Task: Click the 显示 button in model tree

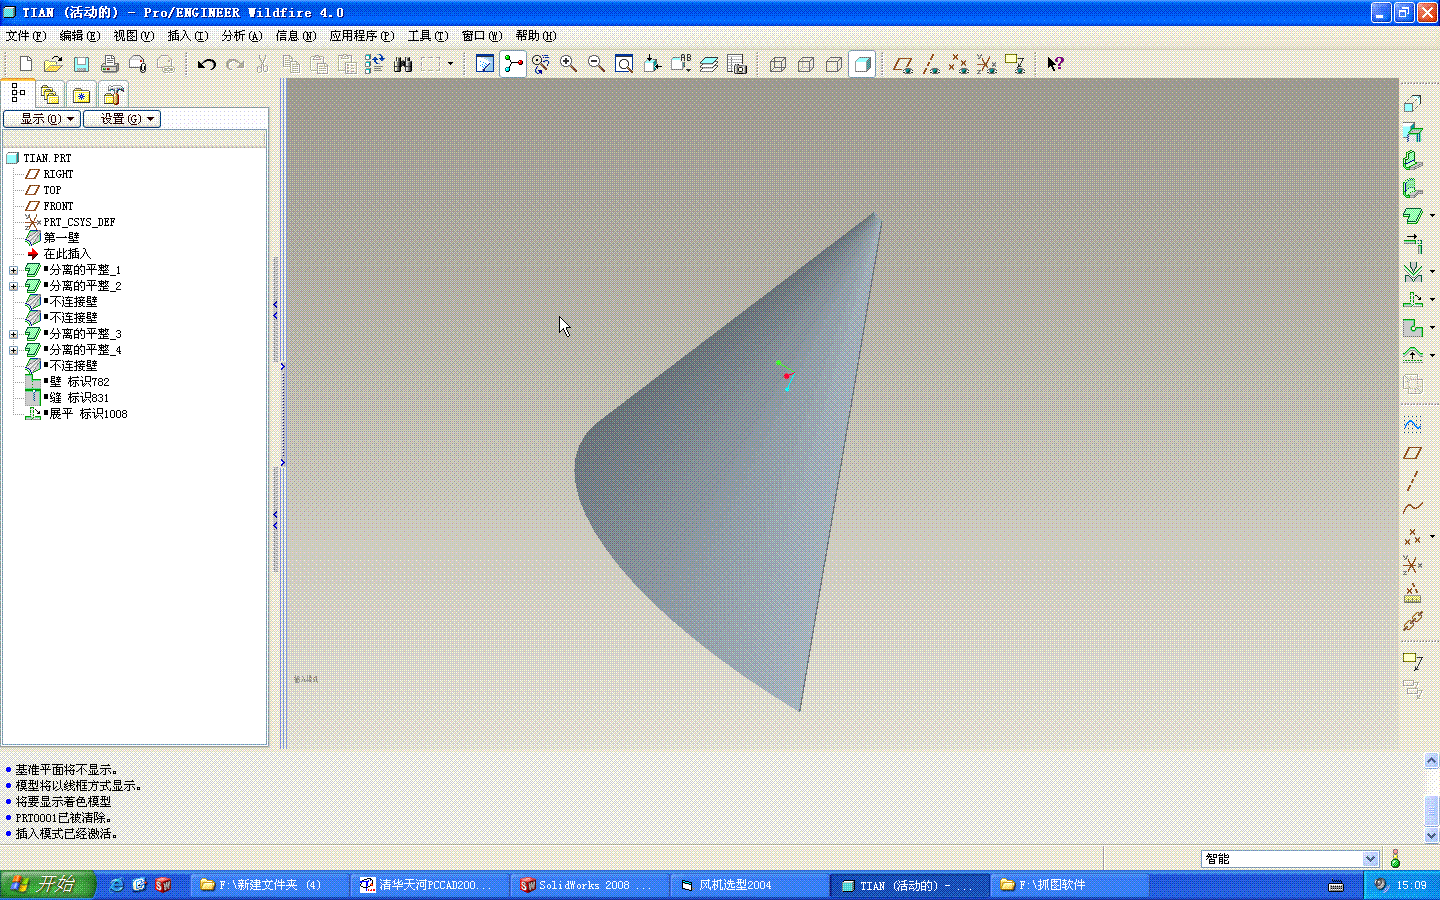Action: [x=42, y=119]
